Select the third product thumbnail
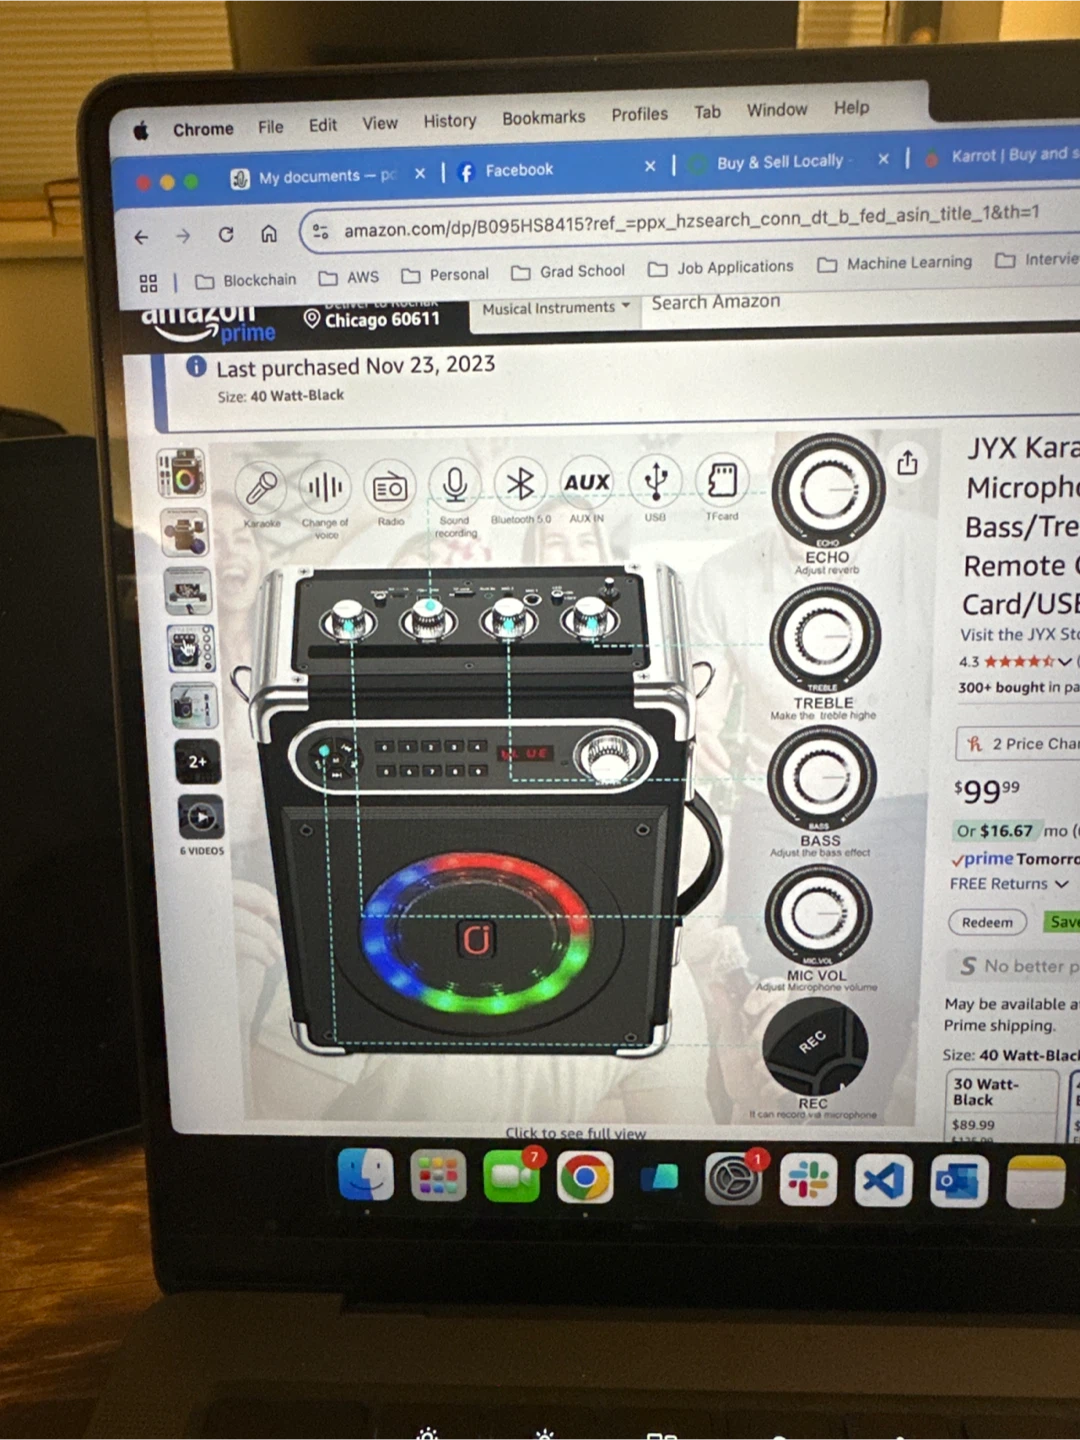The width and height of the screenshot is (1080, 1440). 188,591
